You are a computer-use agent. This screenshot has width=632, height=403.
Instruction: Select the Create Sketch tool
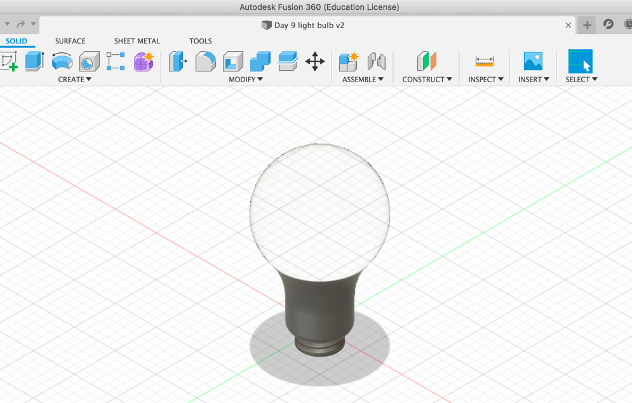point(8,61)
